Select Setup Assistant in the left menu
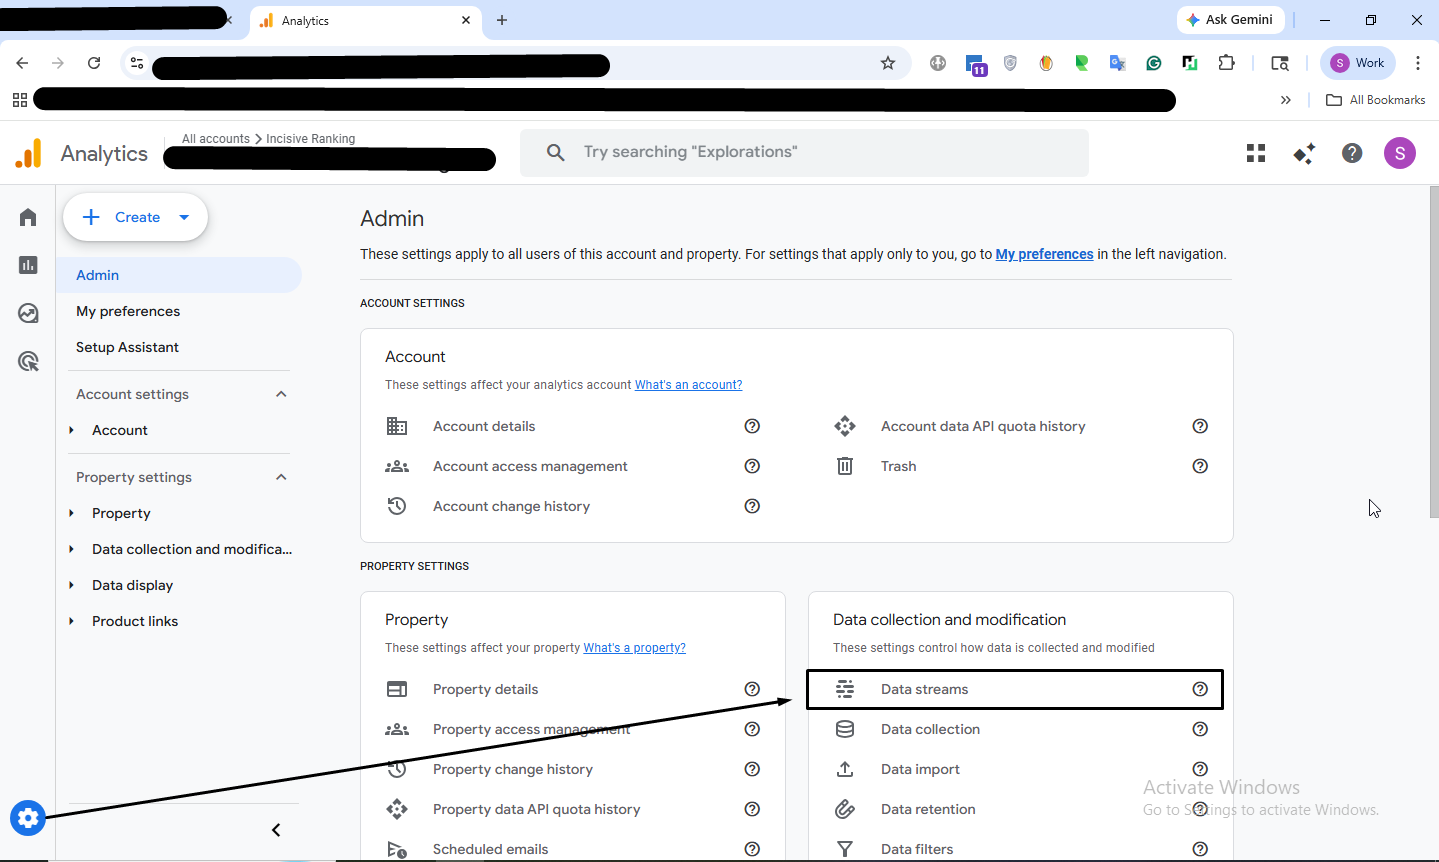Image resolution: width=1439 pixels, height=862 pixels. tap(127, 347)
